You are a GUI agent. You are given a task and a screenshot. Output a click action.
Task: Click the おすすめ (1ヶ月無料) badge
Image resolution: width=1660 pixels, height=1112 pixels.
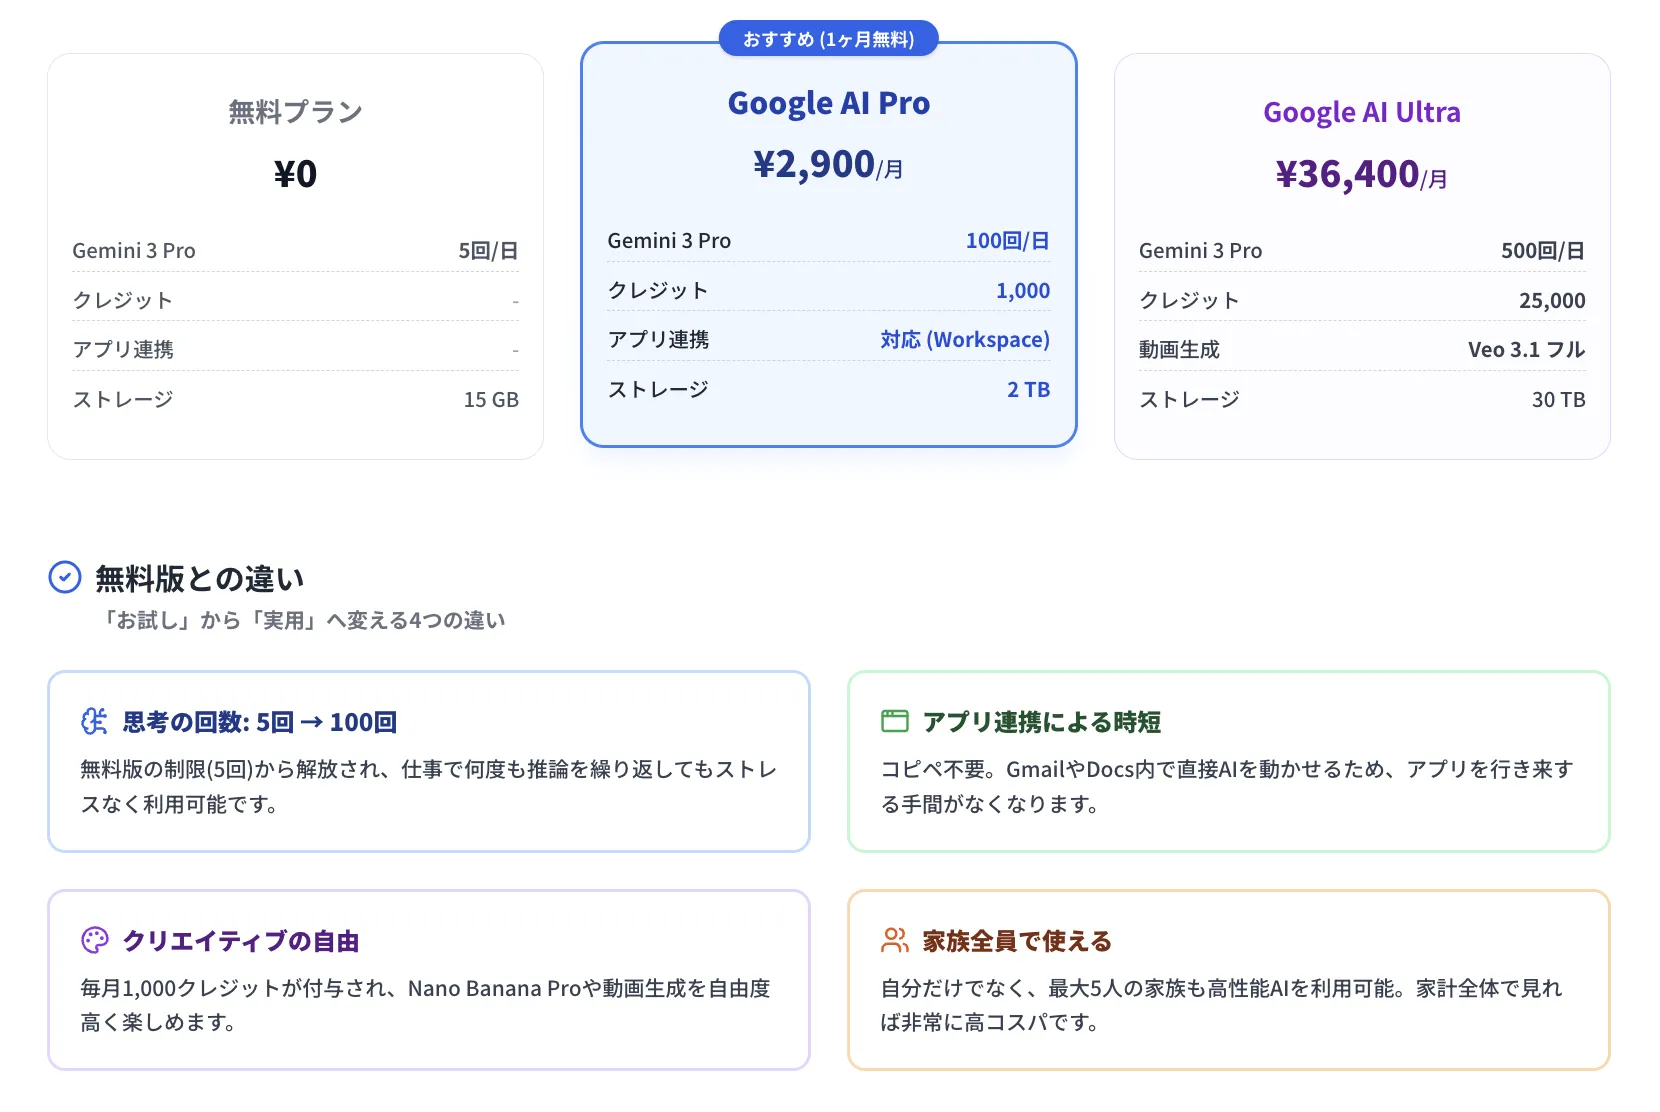pos(828,38)
